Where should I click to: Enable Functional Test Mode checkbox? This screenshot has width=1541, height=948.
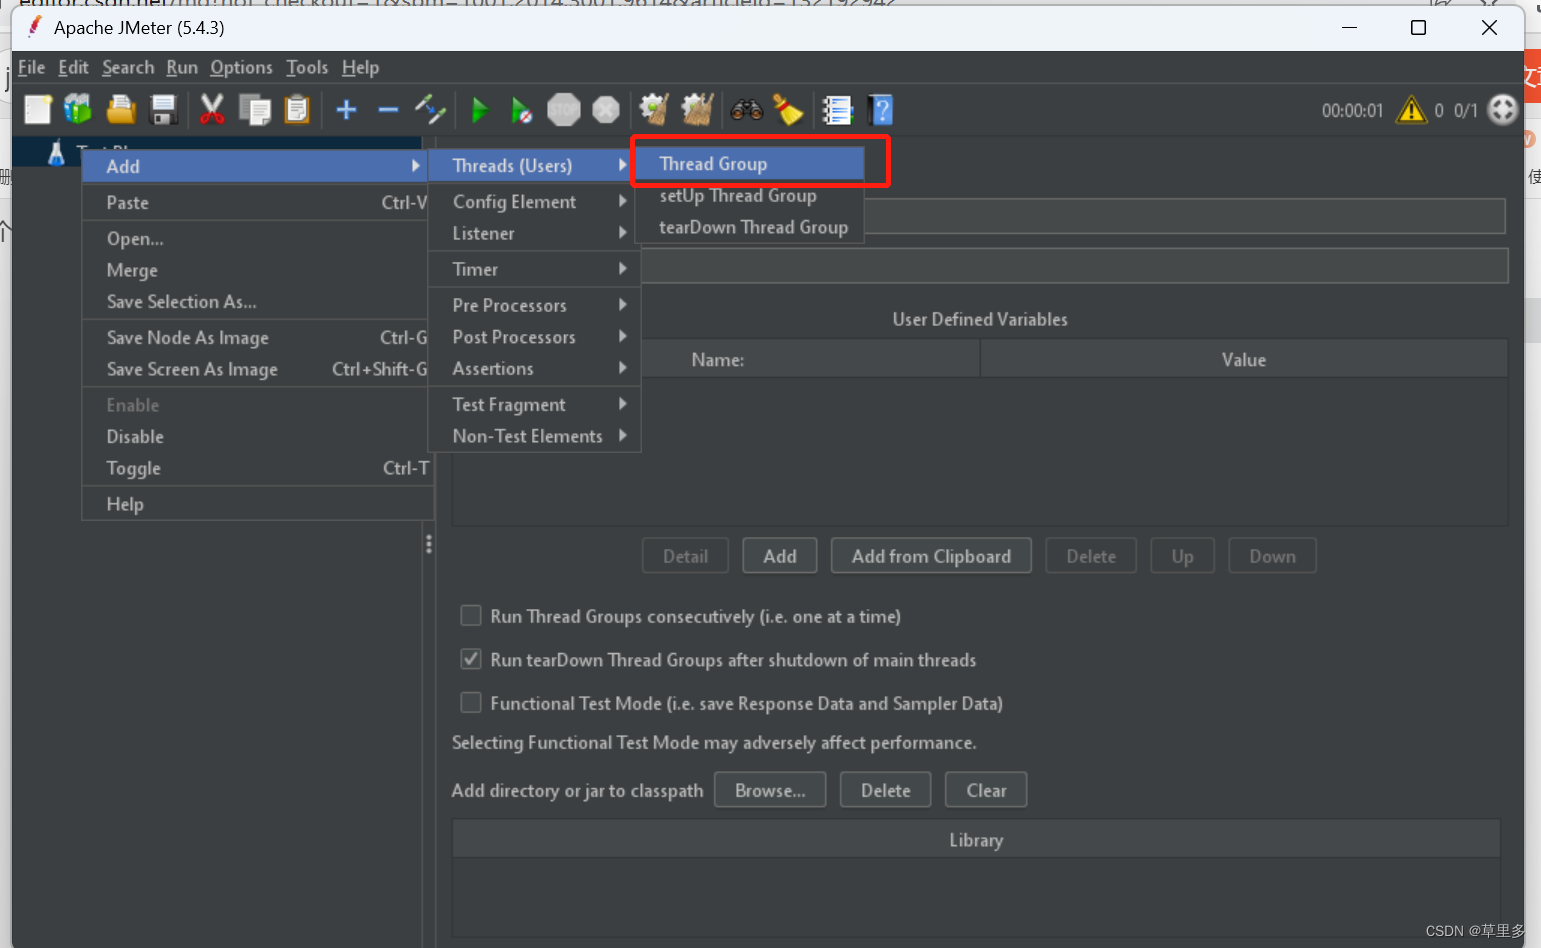coord(470,702)
